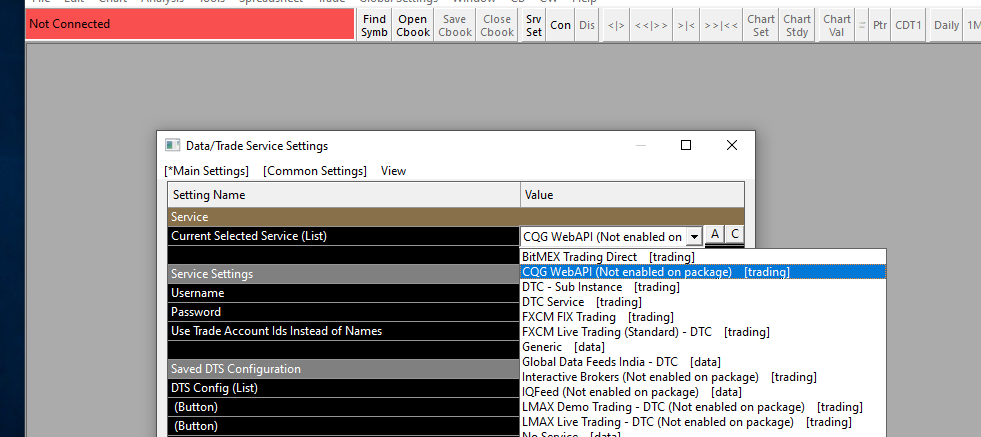Maximize the Data/Trade Service Settings dialog

click(x=686, y=145)
